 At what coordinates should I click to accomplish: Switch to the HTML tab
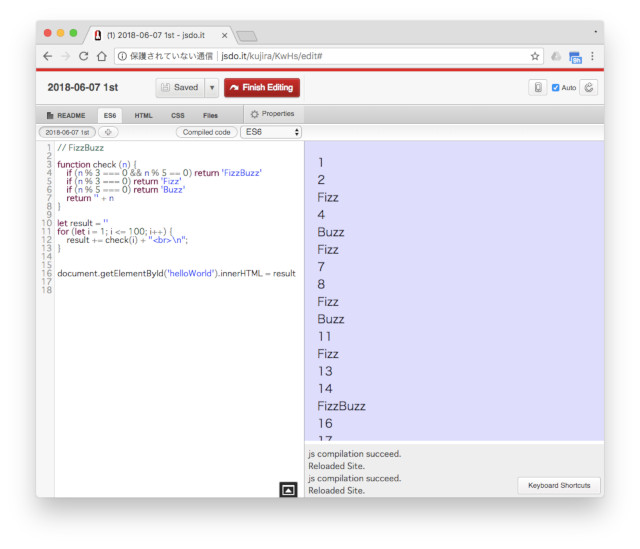[x=144, y=115]
